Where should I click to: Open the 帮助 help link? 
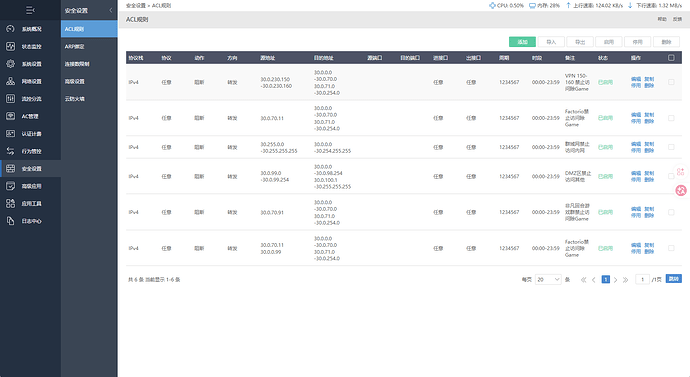click(662, 19)
